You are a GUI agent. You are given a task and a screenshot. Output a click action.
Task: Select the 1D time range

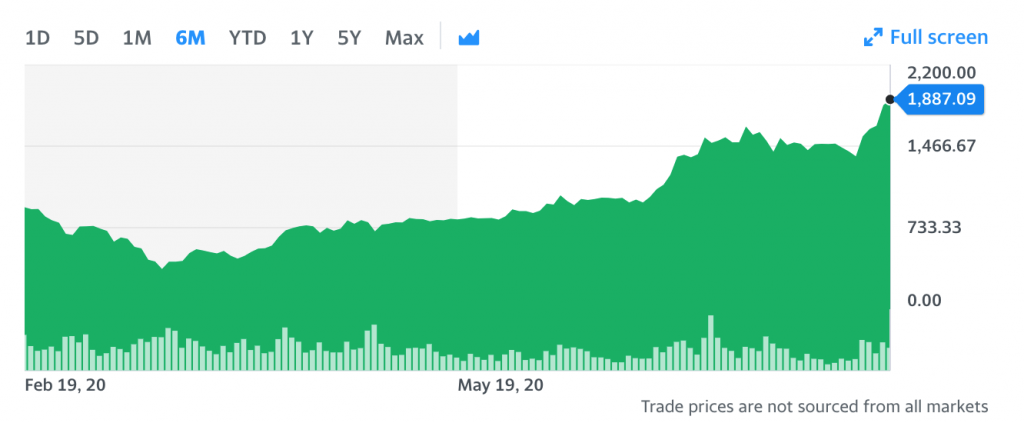[x=37, y=38]
